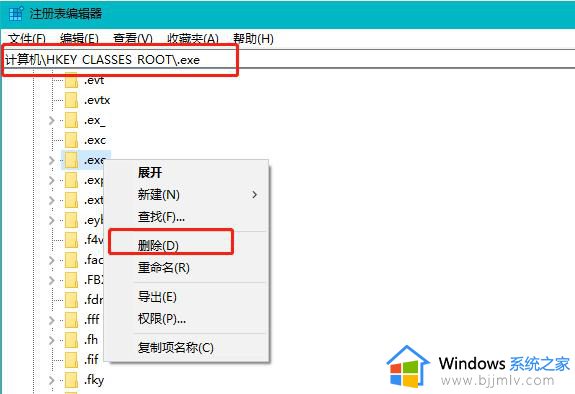
Task: Expand the .ext key
Action: click(x=52, y=200)
